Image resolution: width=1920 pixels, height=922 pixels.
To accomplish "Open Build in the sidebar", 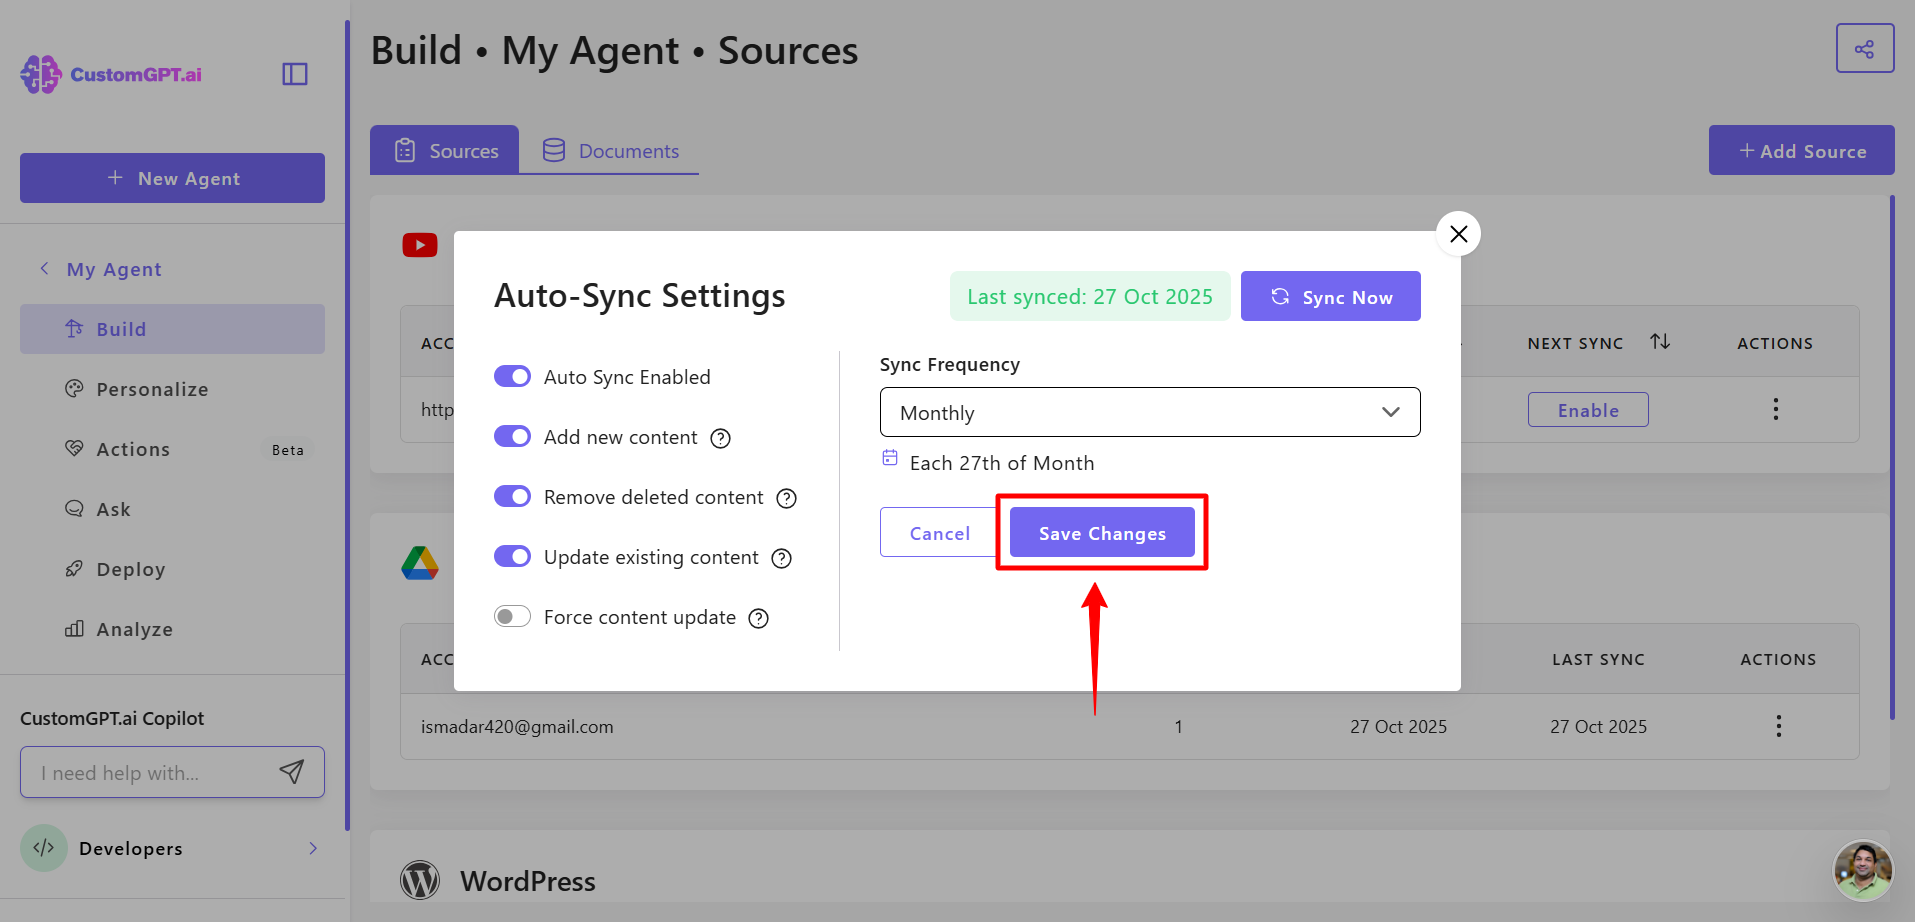I will click(x=172, y=329).
